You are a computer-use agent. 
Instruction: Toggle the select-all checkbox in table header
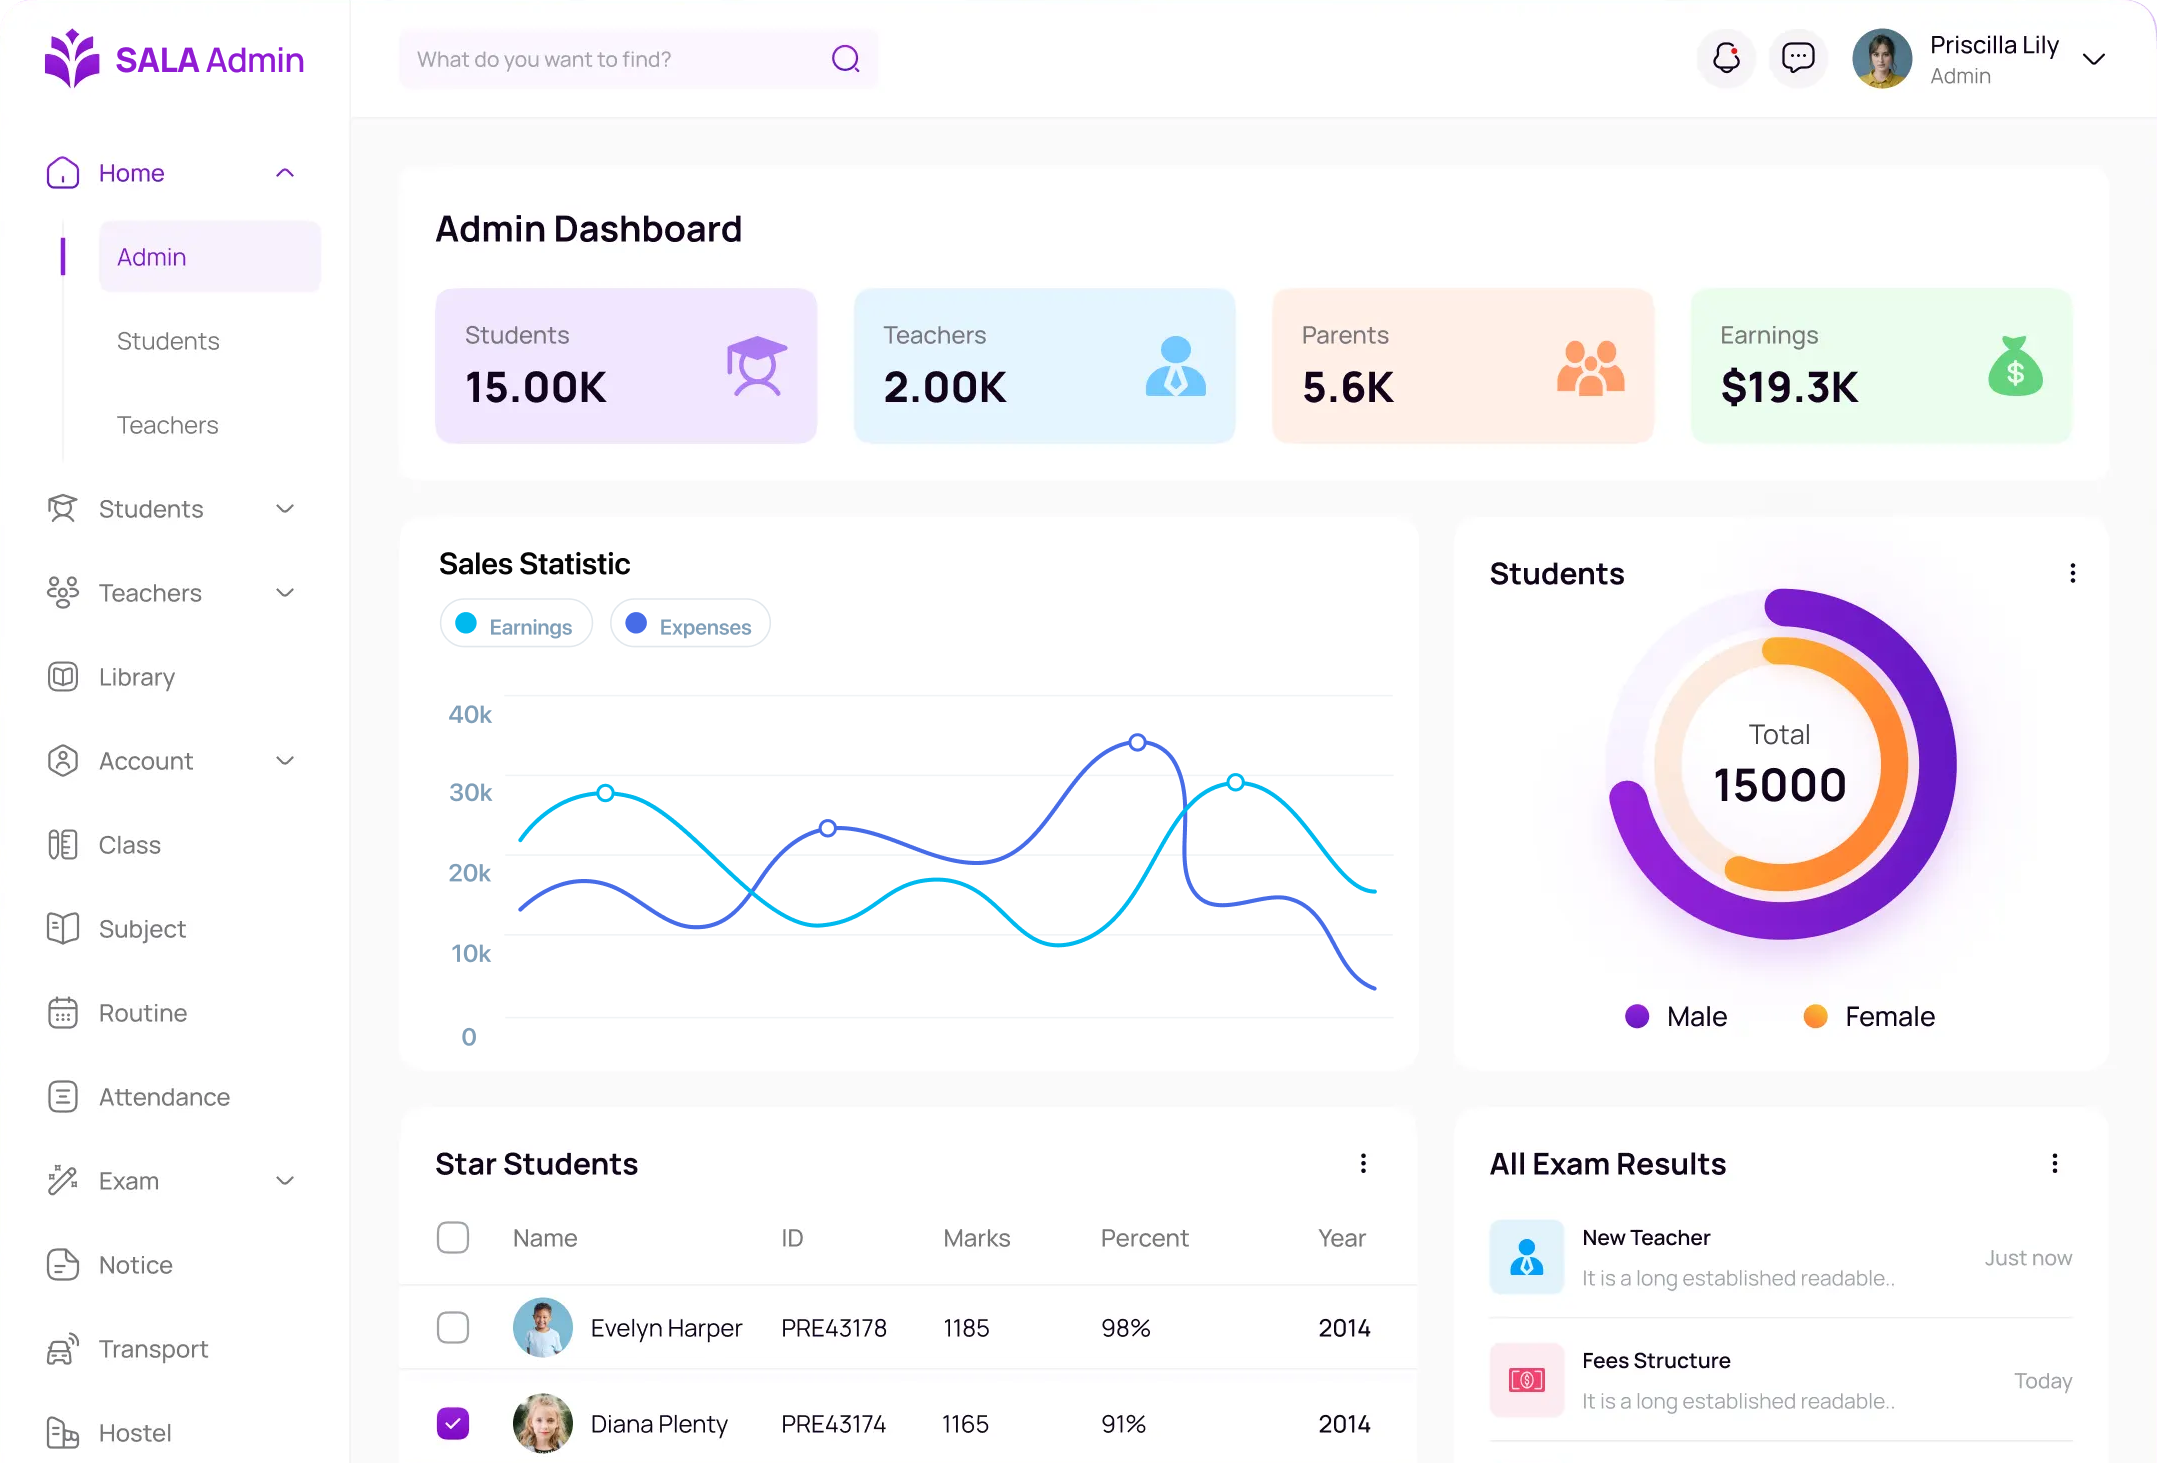(x=453, y=1237)
